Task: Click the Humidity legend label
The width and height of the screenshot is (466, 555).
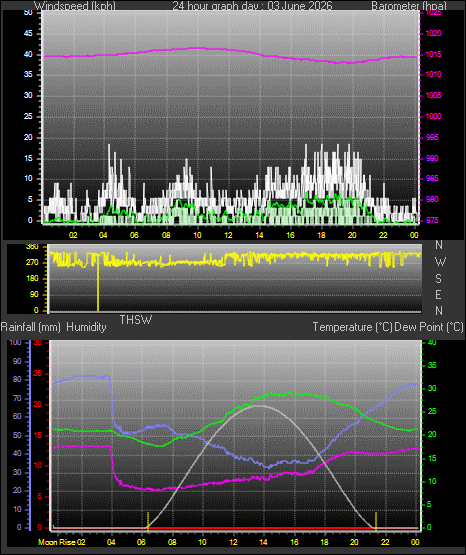Action: [86, 327]
